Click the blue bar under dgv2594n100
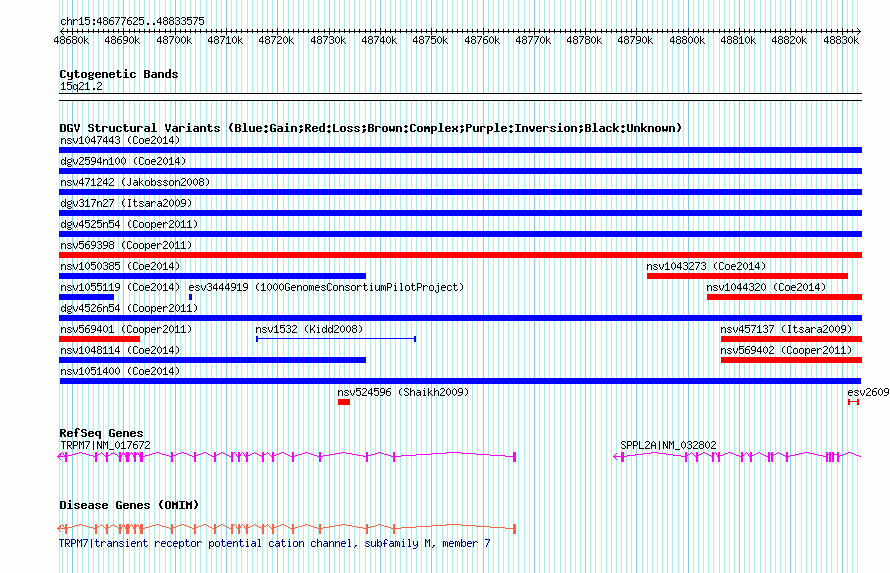Image resolution: width=890 pixels, height=573 pixels. pos(460,171)
